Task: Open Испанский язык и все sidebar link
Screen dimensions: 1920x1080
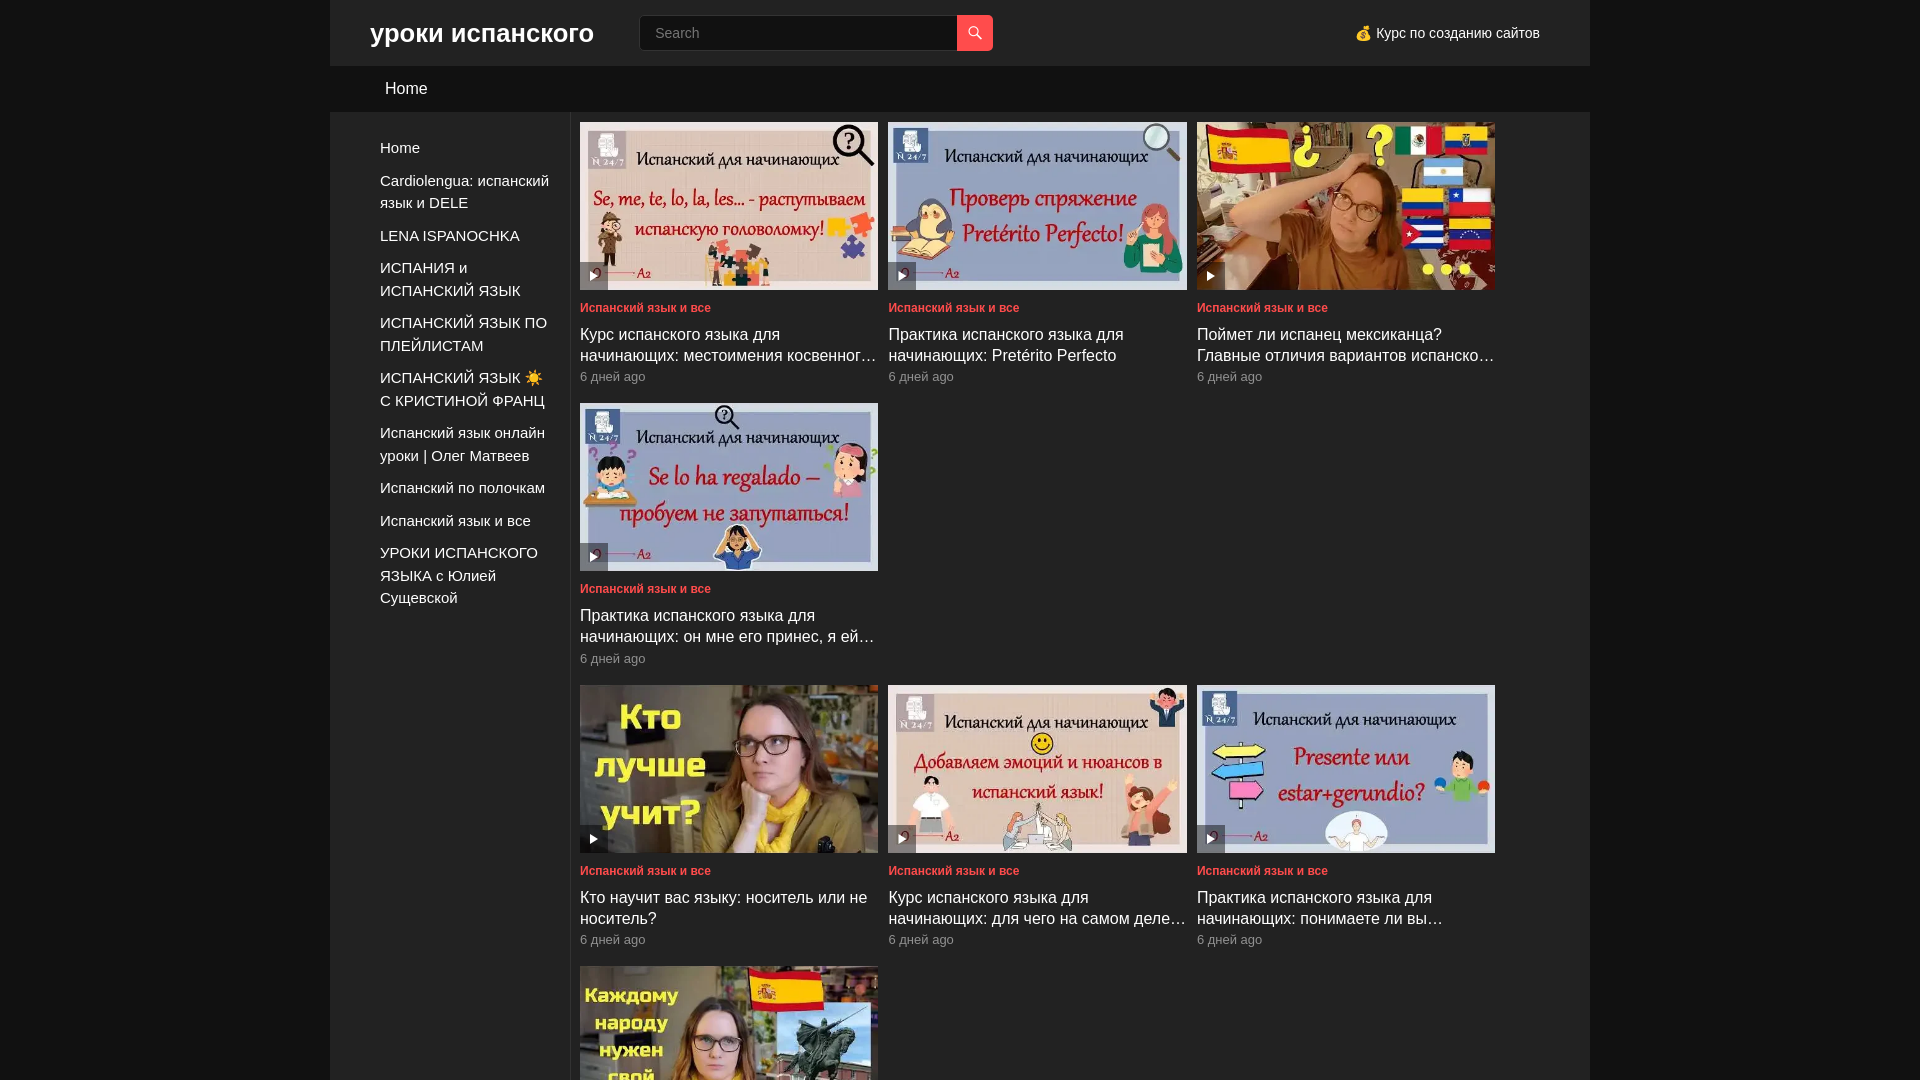Action: point(455,521)
